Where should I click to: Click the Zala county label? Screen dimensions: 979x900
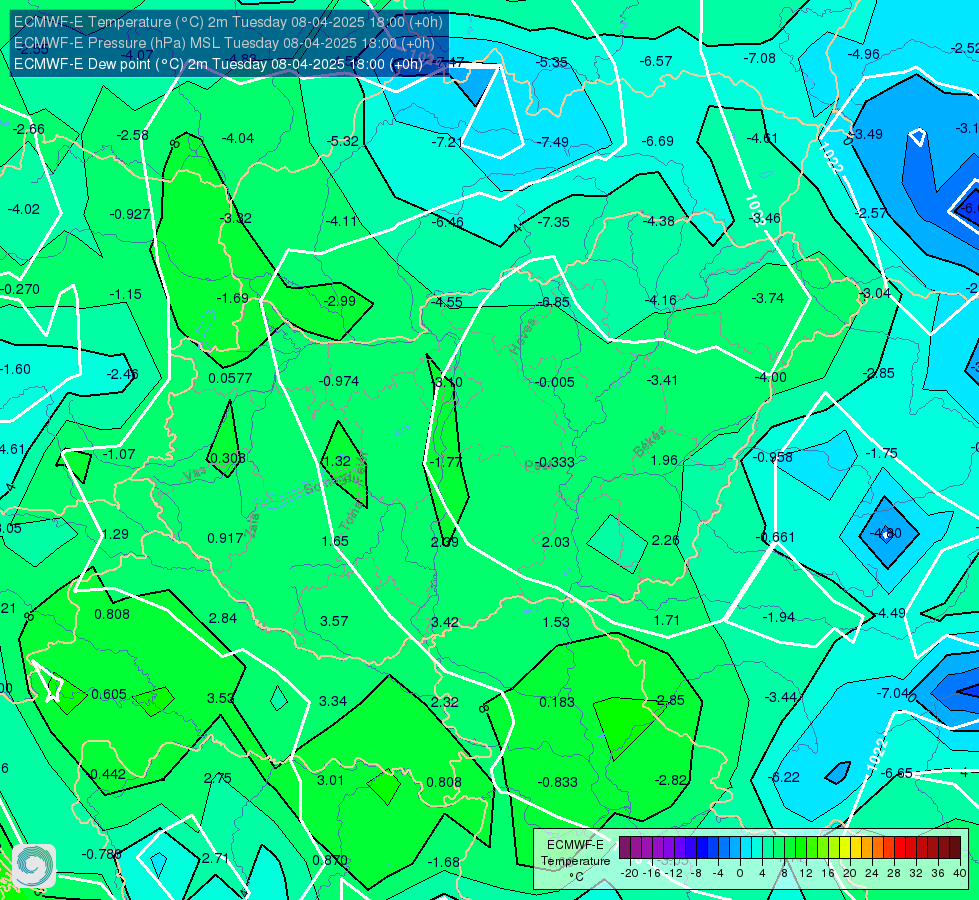click(x=252, y=525)
